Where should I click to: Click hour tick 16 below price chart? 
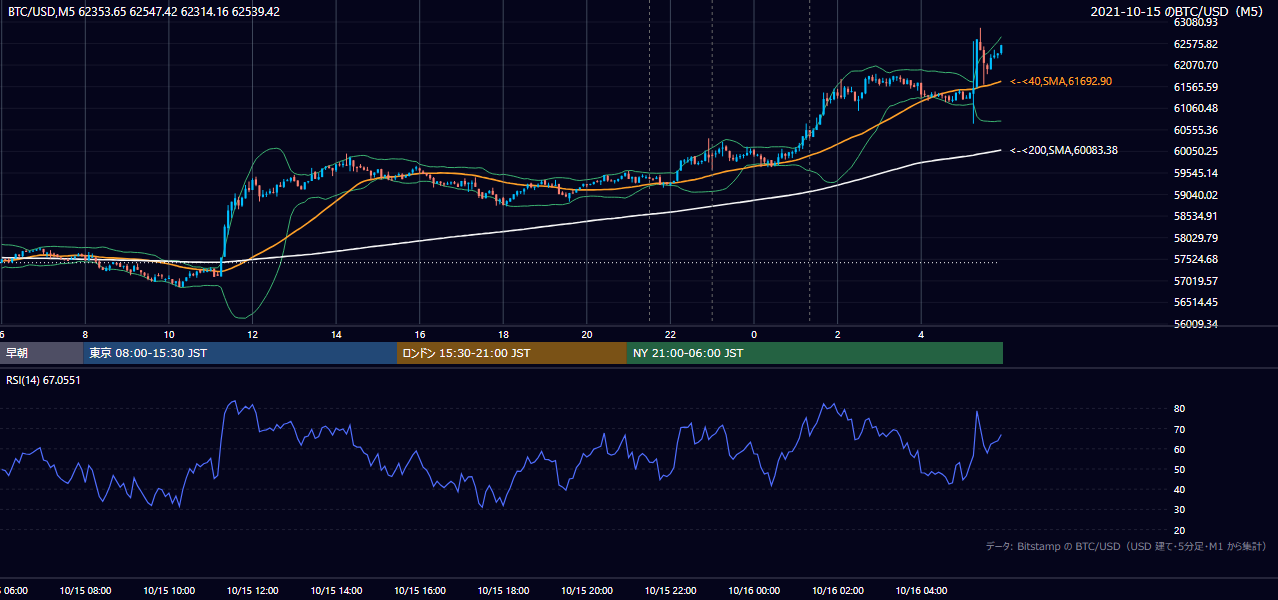pos(420,334)
